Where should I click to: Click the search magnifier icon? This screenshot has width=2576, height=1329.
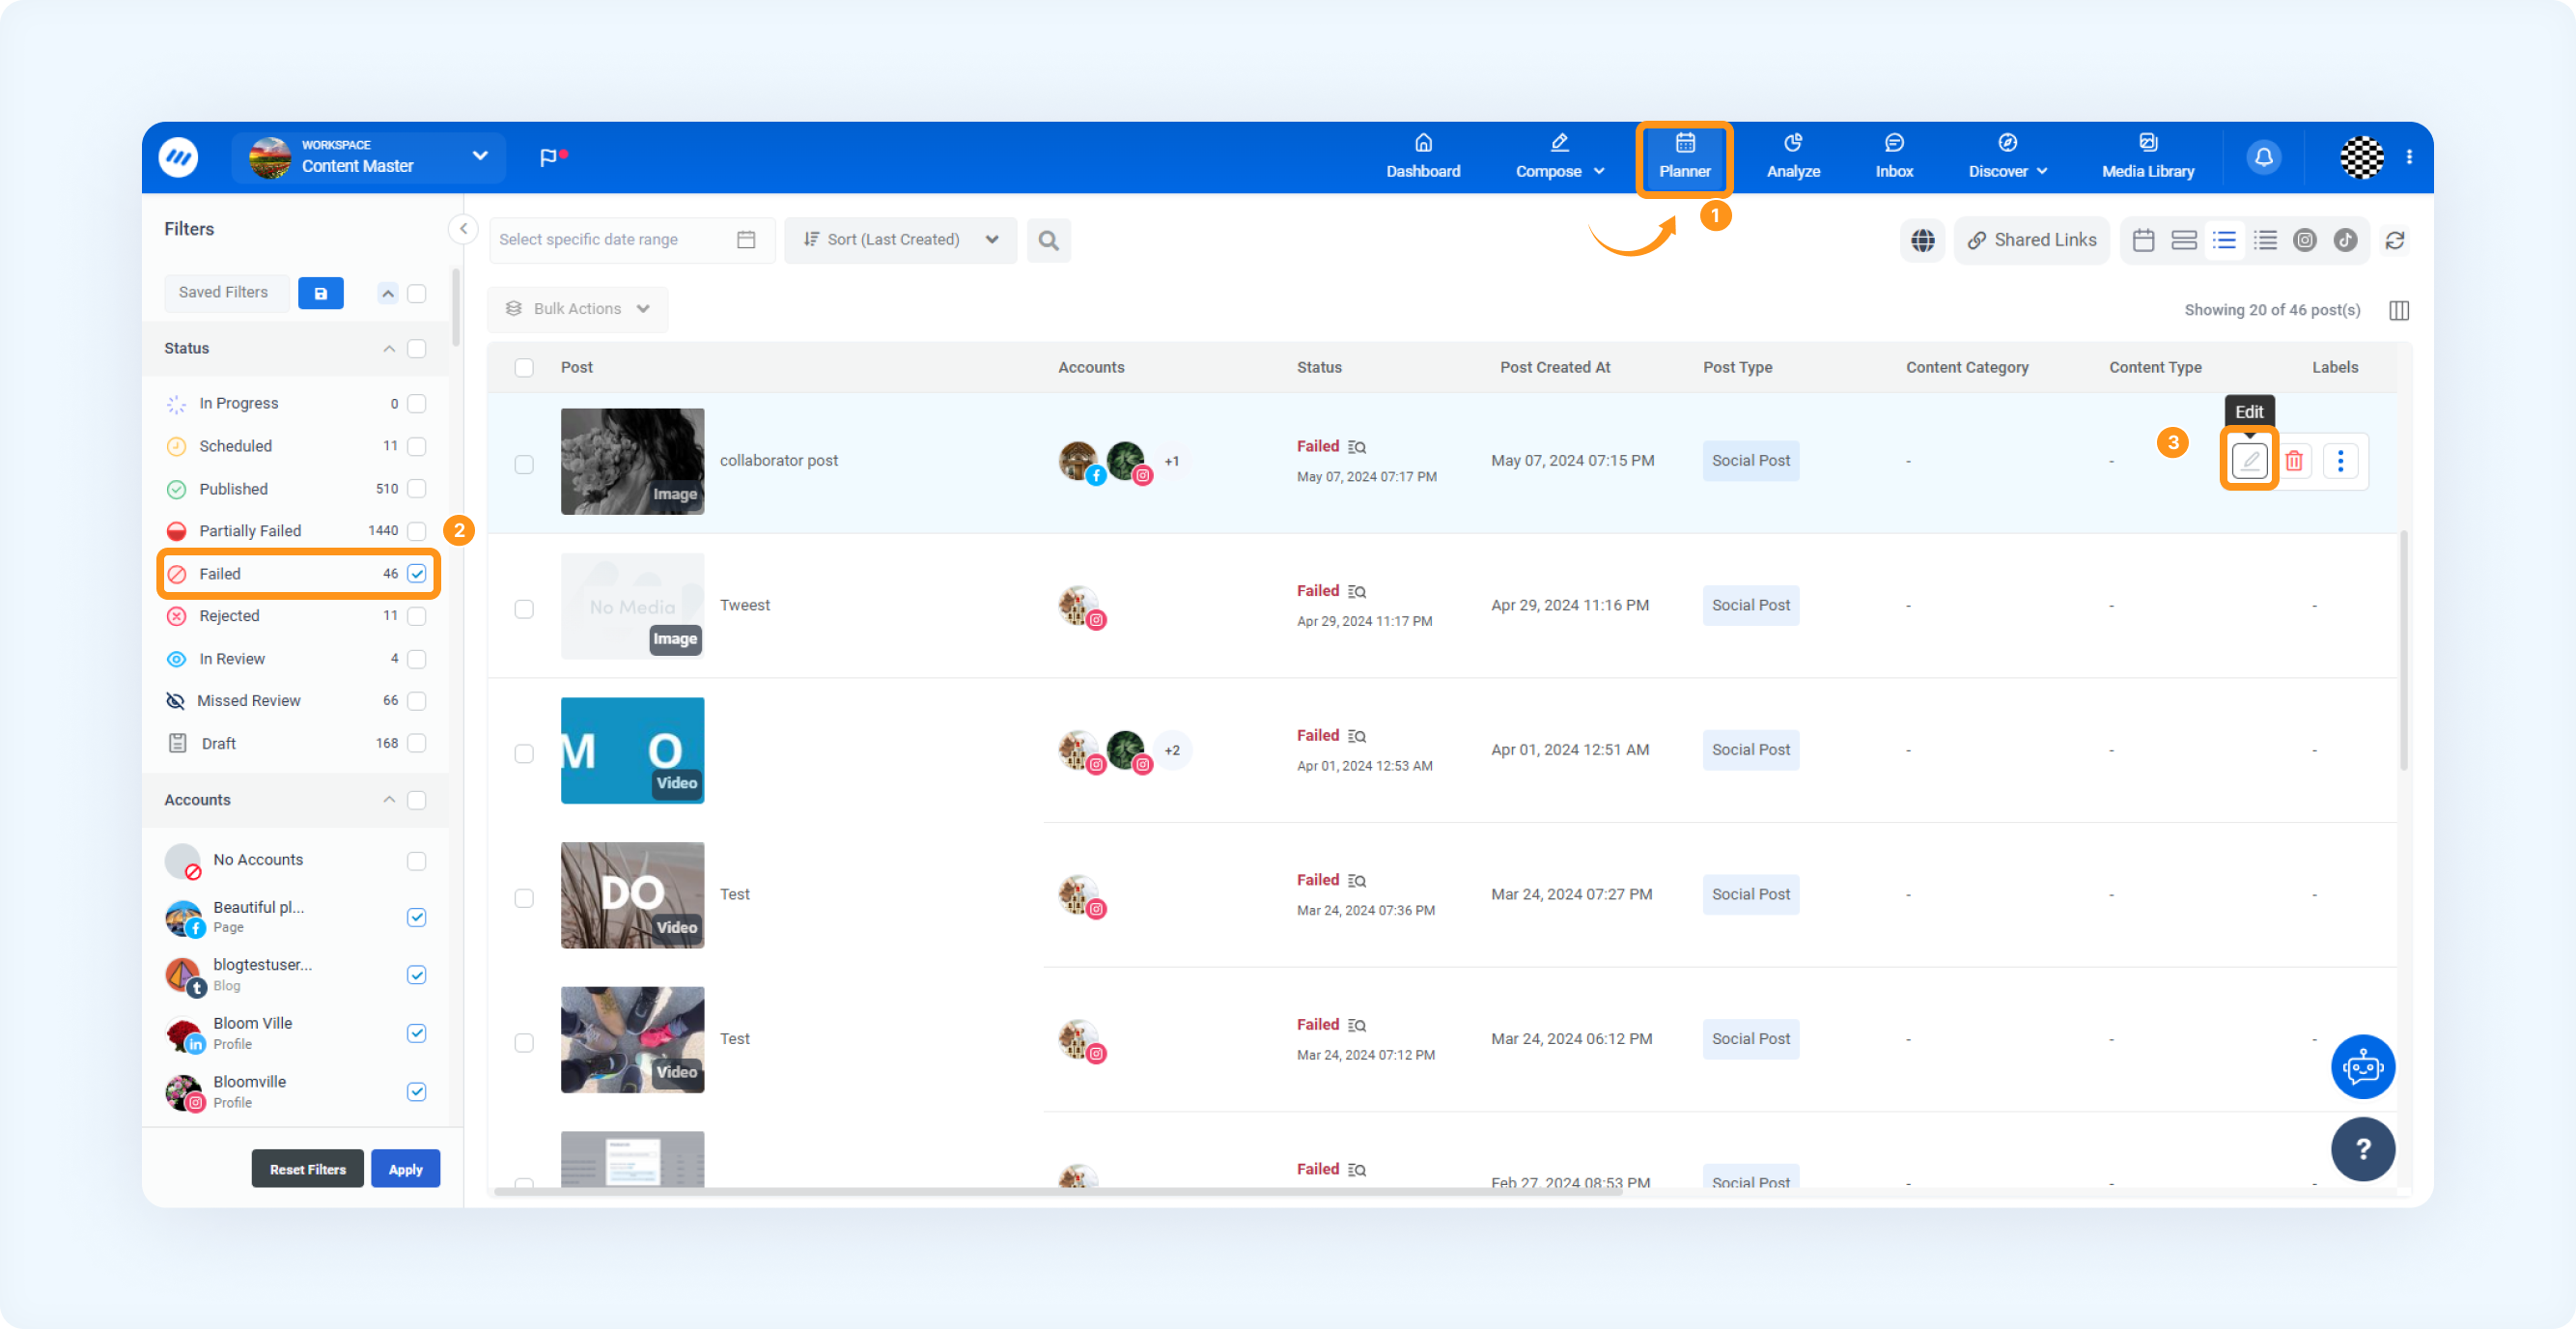coord(1047,240)
